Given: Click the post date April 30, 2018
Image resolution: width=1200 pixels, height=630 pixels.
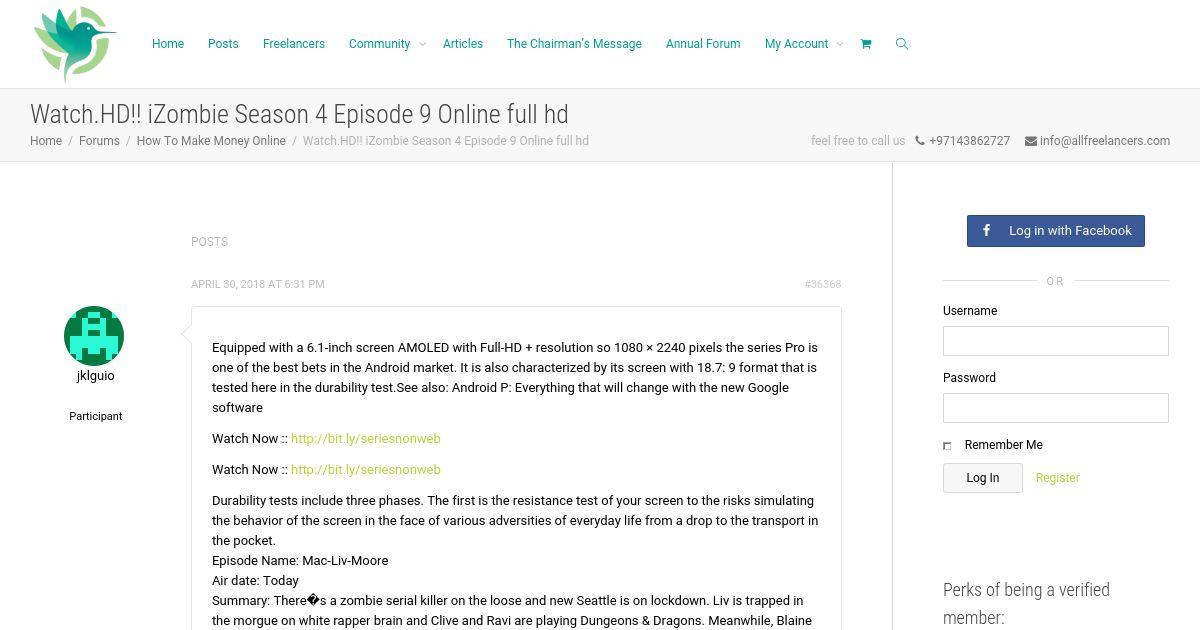Looking at the screenshot, I should click(258, 284).
